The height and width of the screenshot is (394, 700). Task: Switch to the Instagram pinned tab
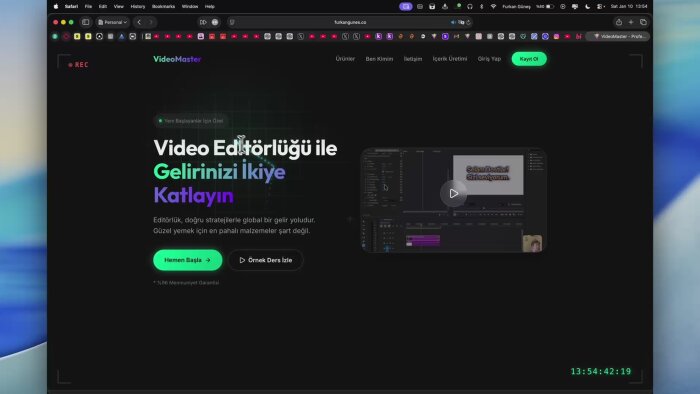[556, 37]
